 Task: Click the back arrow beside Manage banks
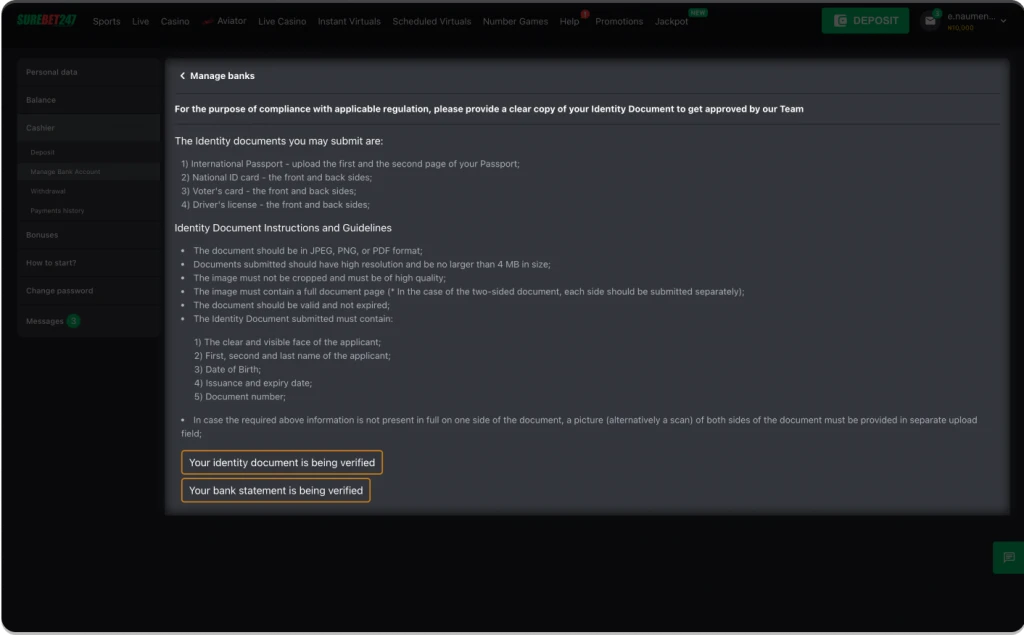tap(182, 76)
